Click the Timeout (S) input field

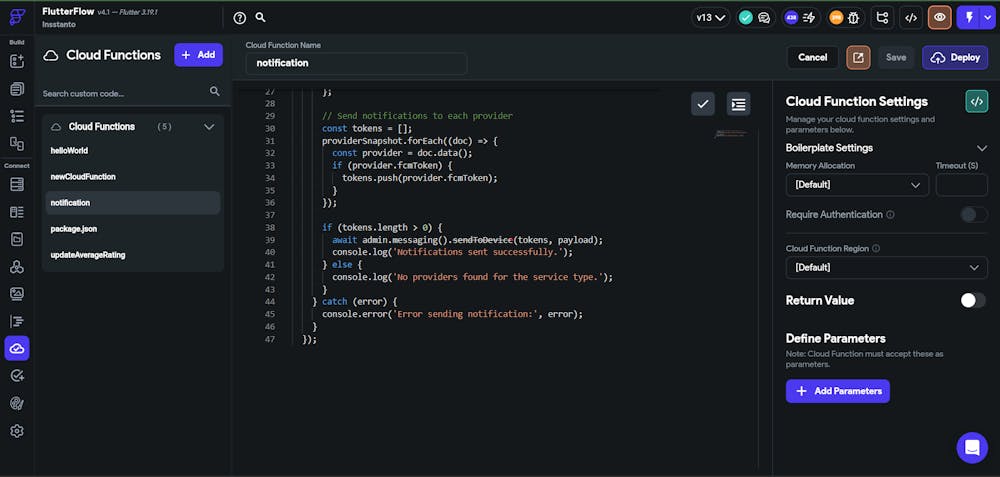(x=961, y=185)
